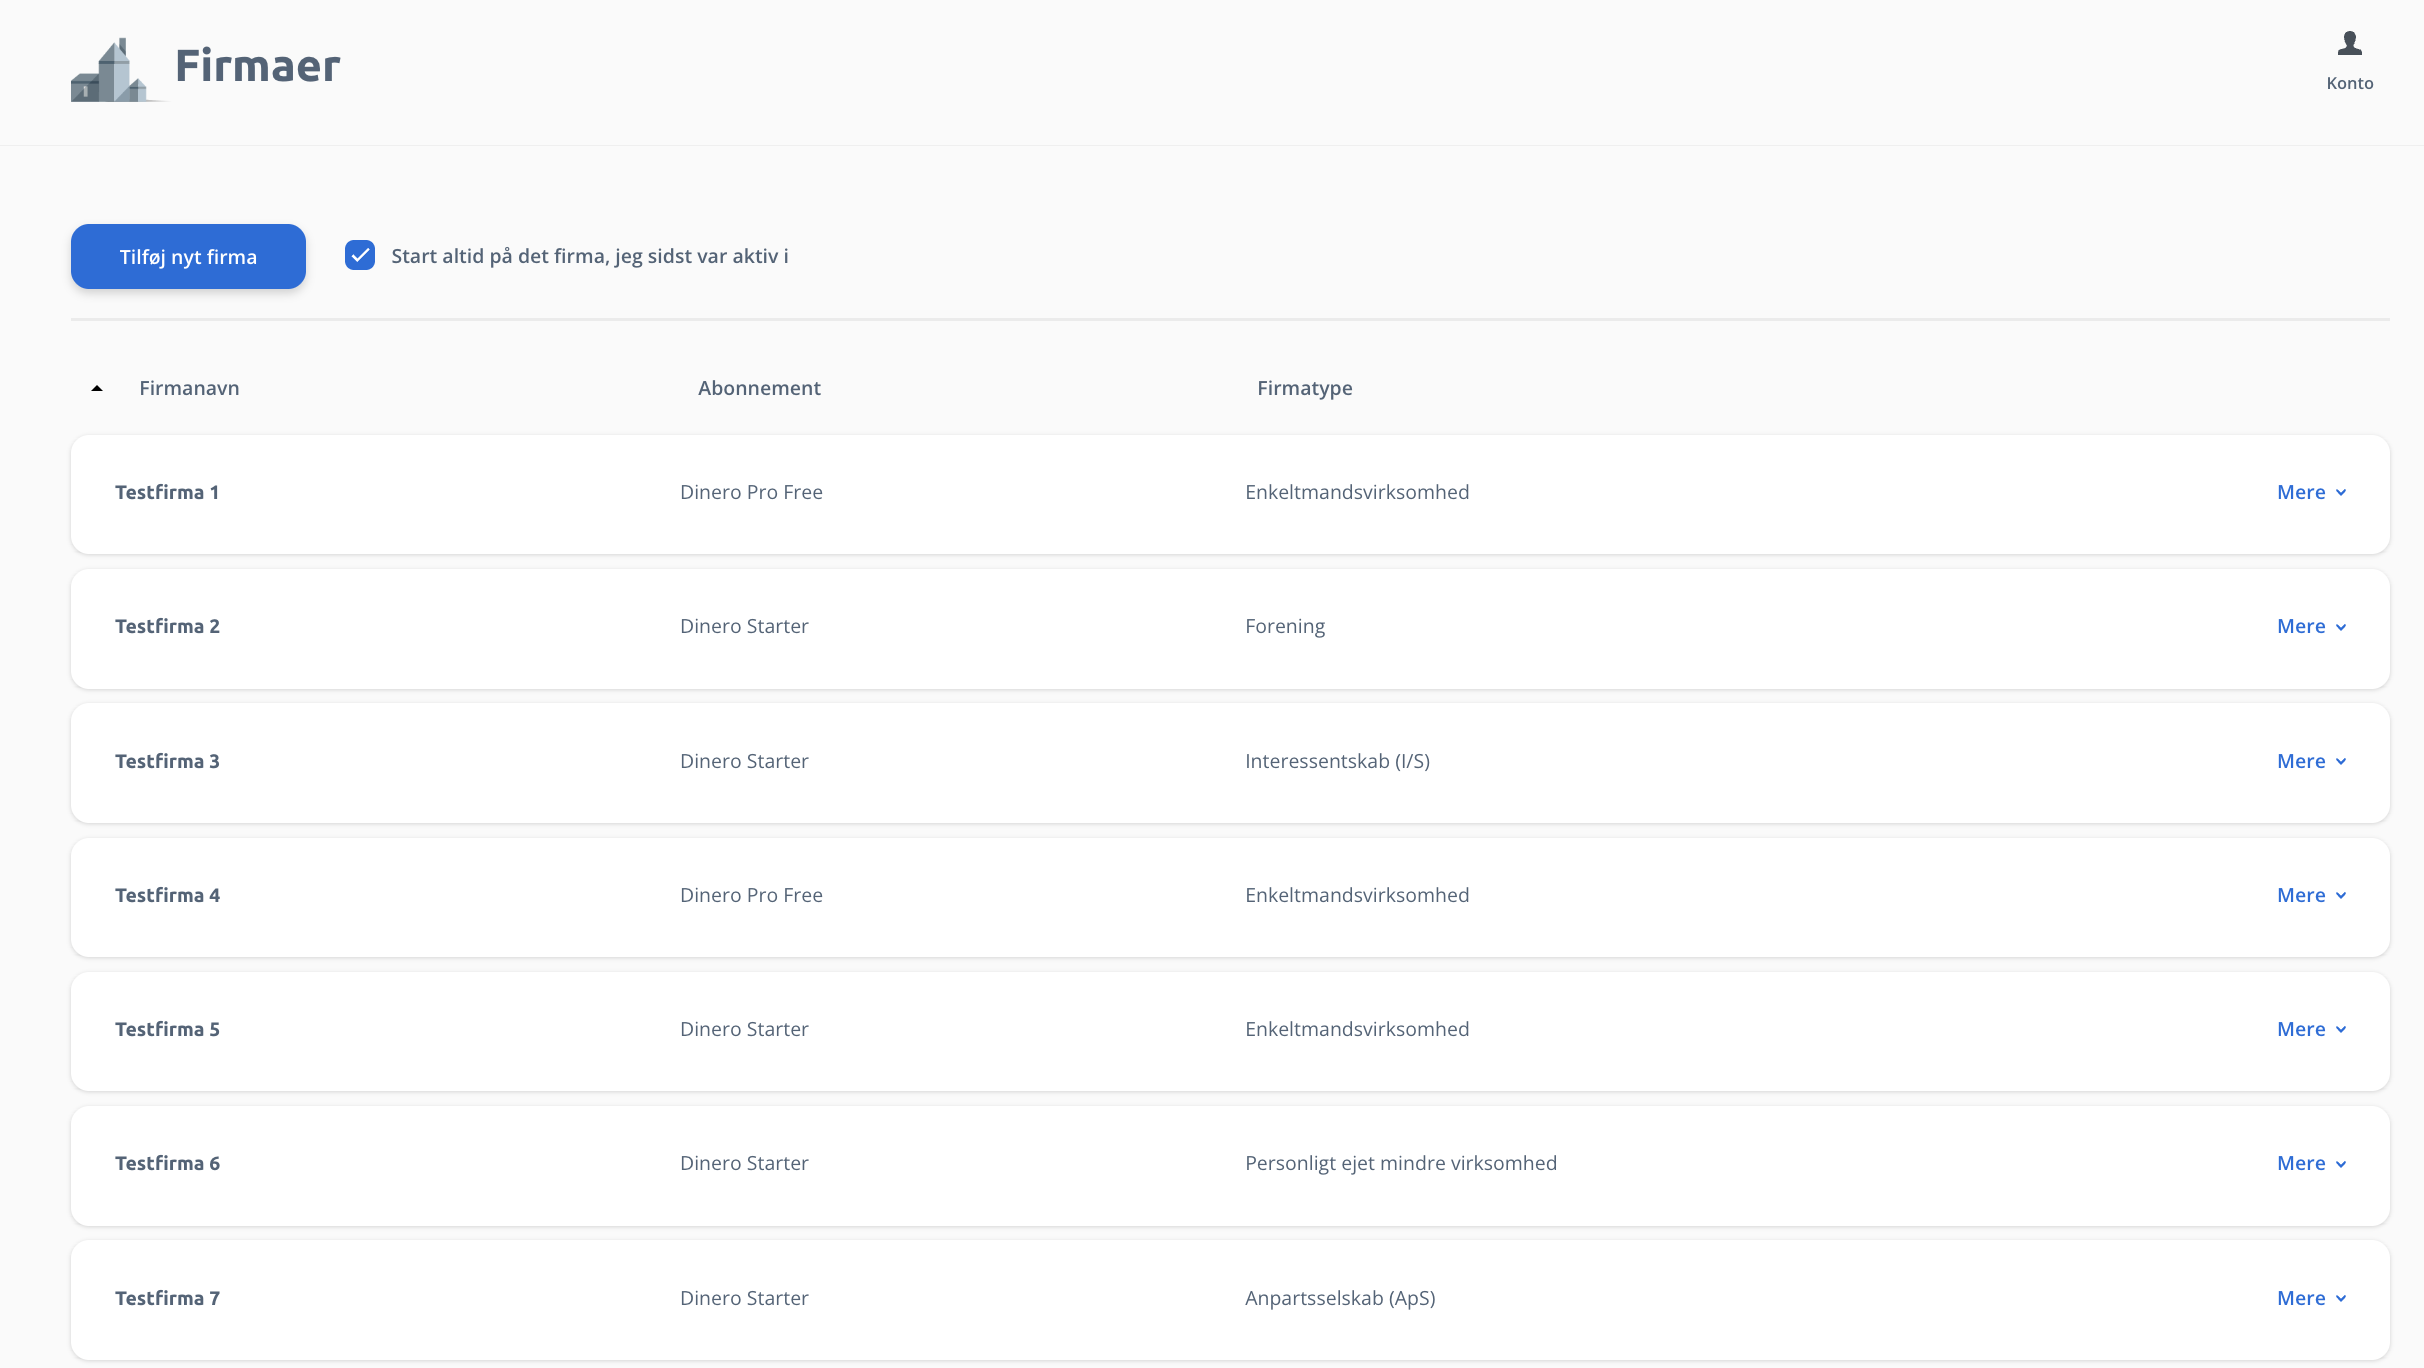
Task: Click 'Dinero Starter' in Testfirma 6 row
Action: point(744,1163)
